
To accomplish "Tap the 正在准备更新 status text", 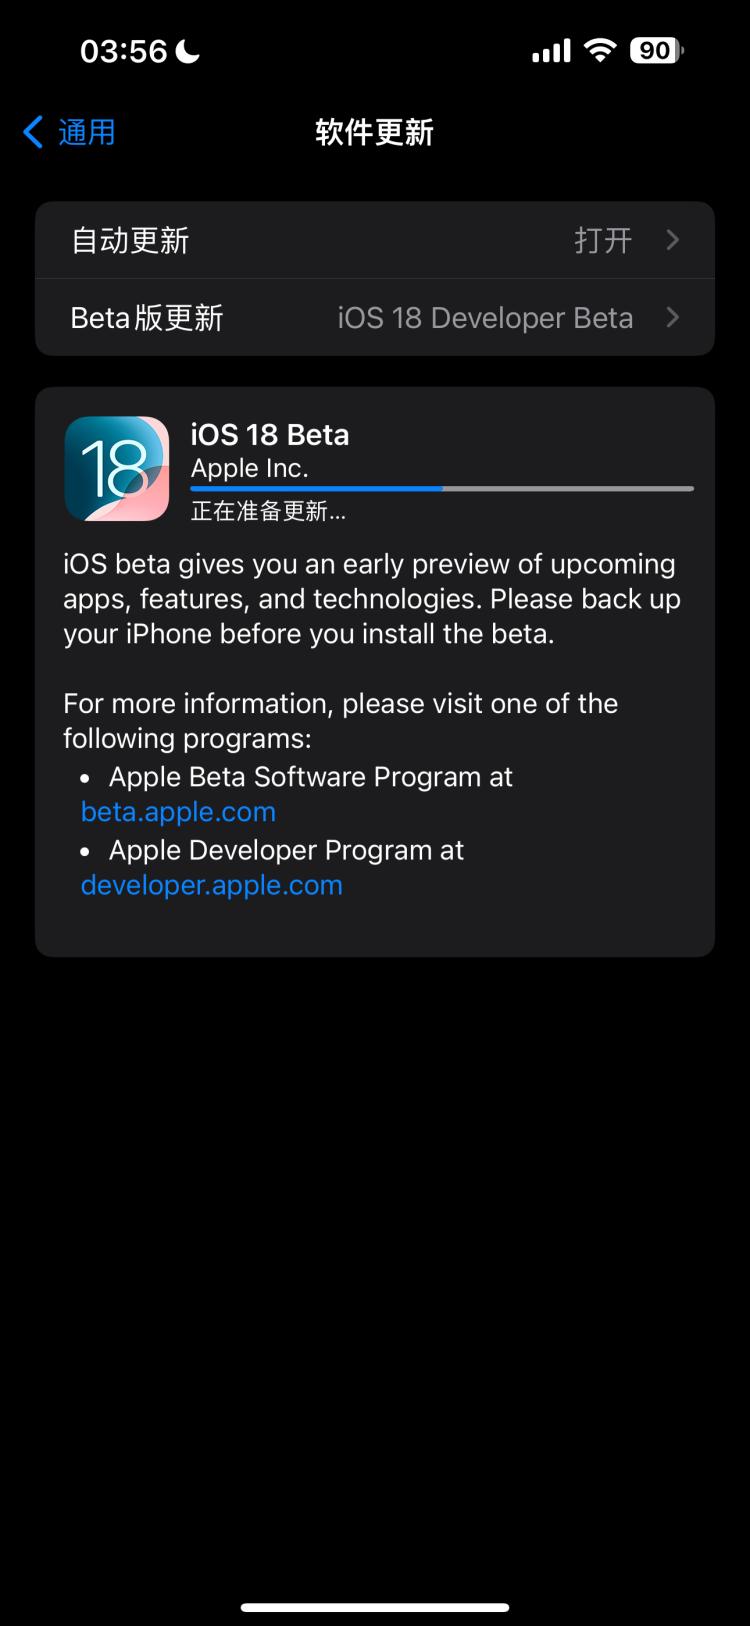I will [x=268, y=511].
